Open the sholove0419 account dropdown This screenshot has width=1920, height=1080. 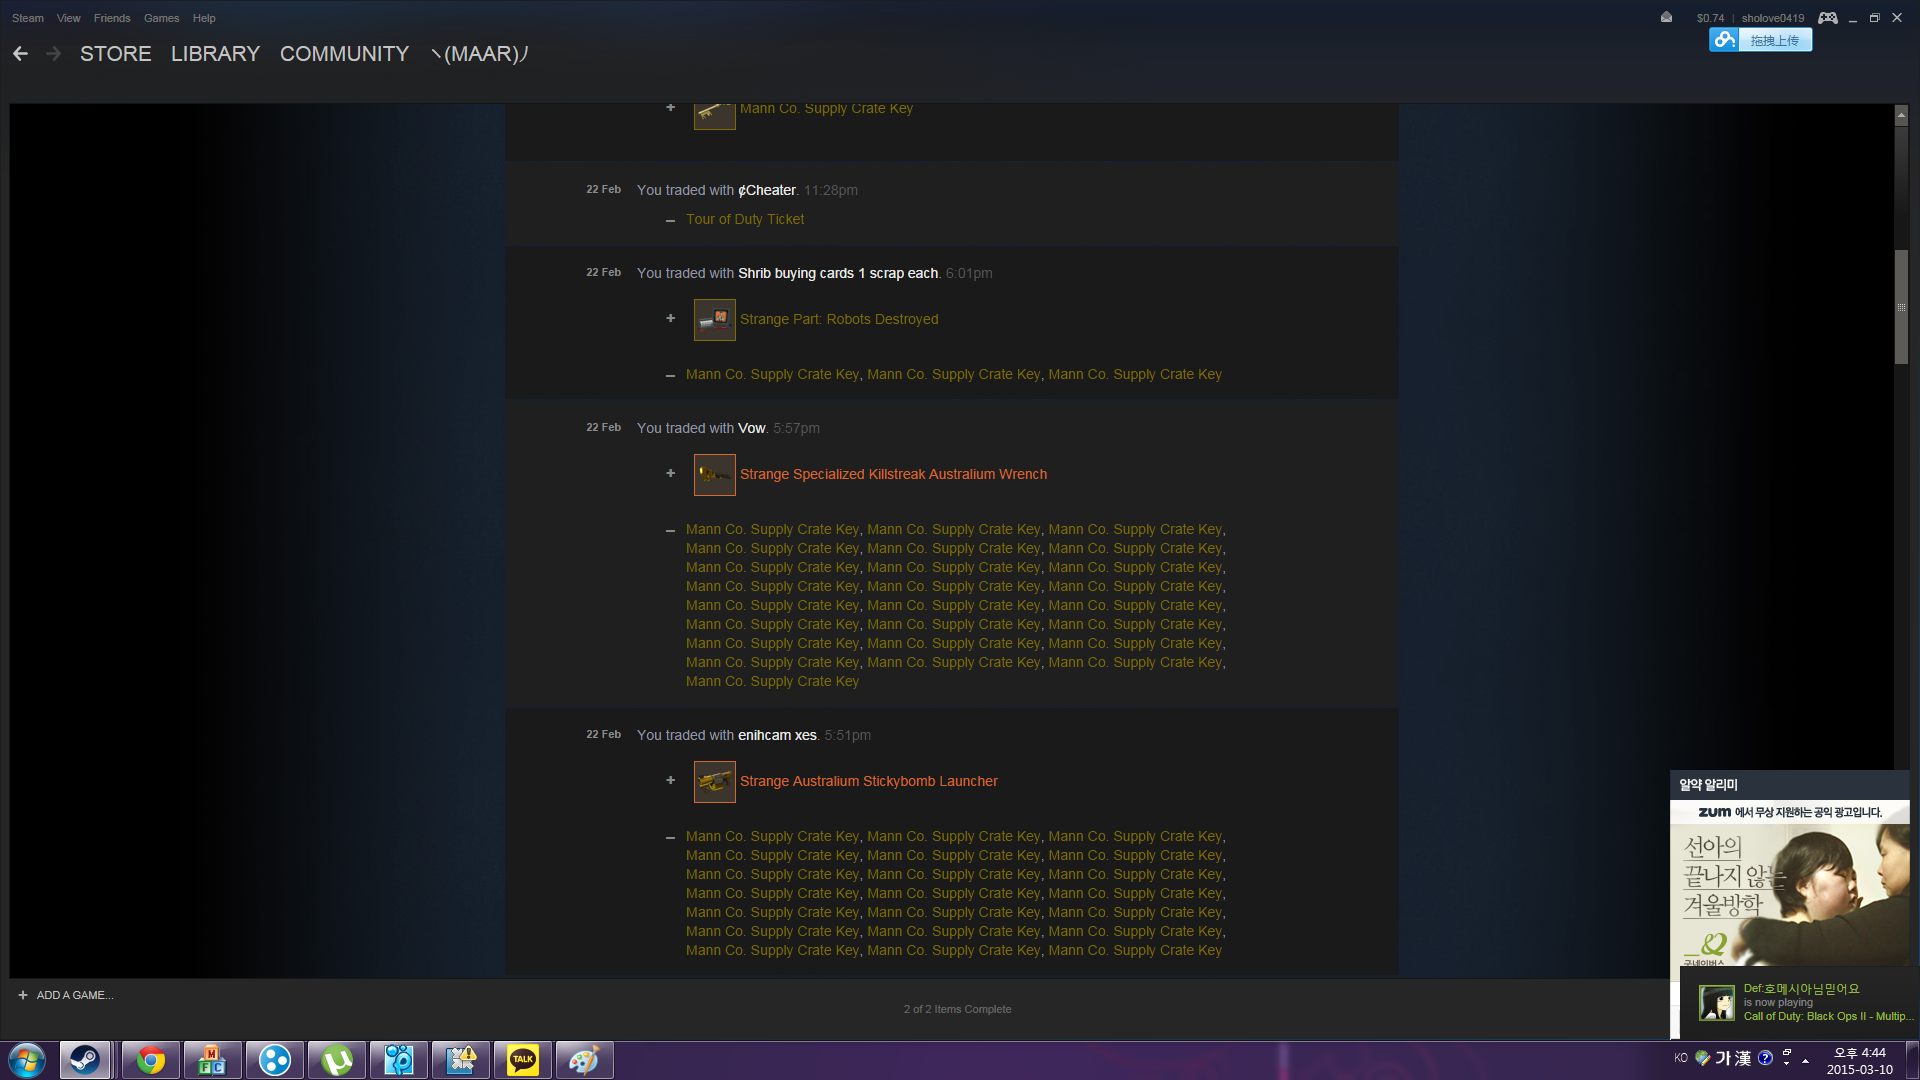click(1772, 18)
